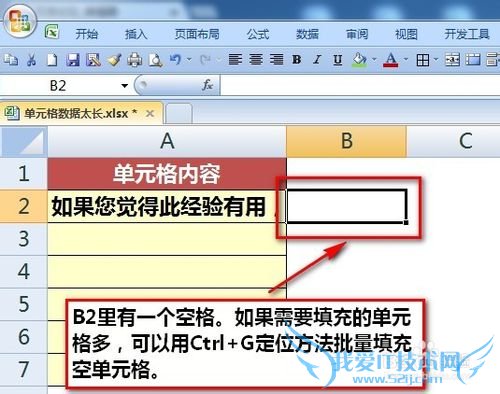The width and height of the screenshot is (500, 394).
Task: Expand font color dropdown arrow
Action: pyautogui.click(x=406, y=60)
